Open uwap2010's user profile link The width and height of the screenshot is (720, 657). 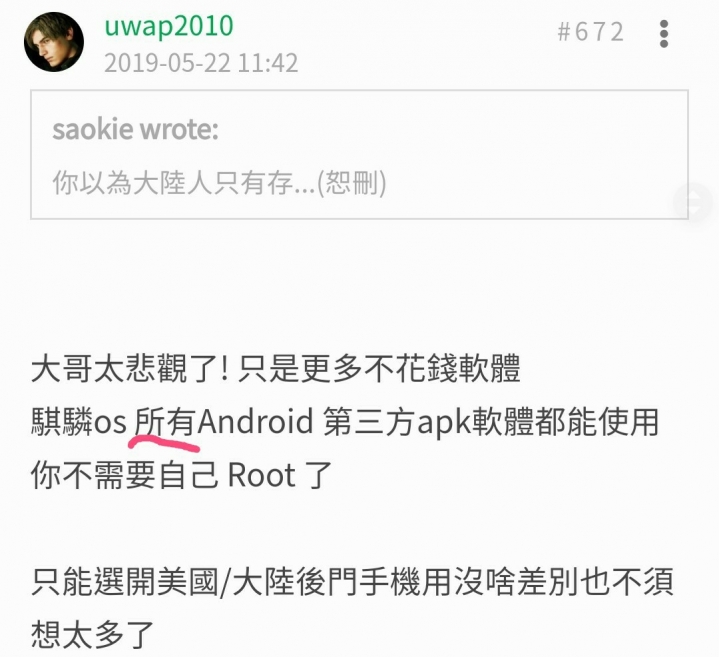point(169,26)
